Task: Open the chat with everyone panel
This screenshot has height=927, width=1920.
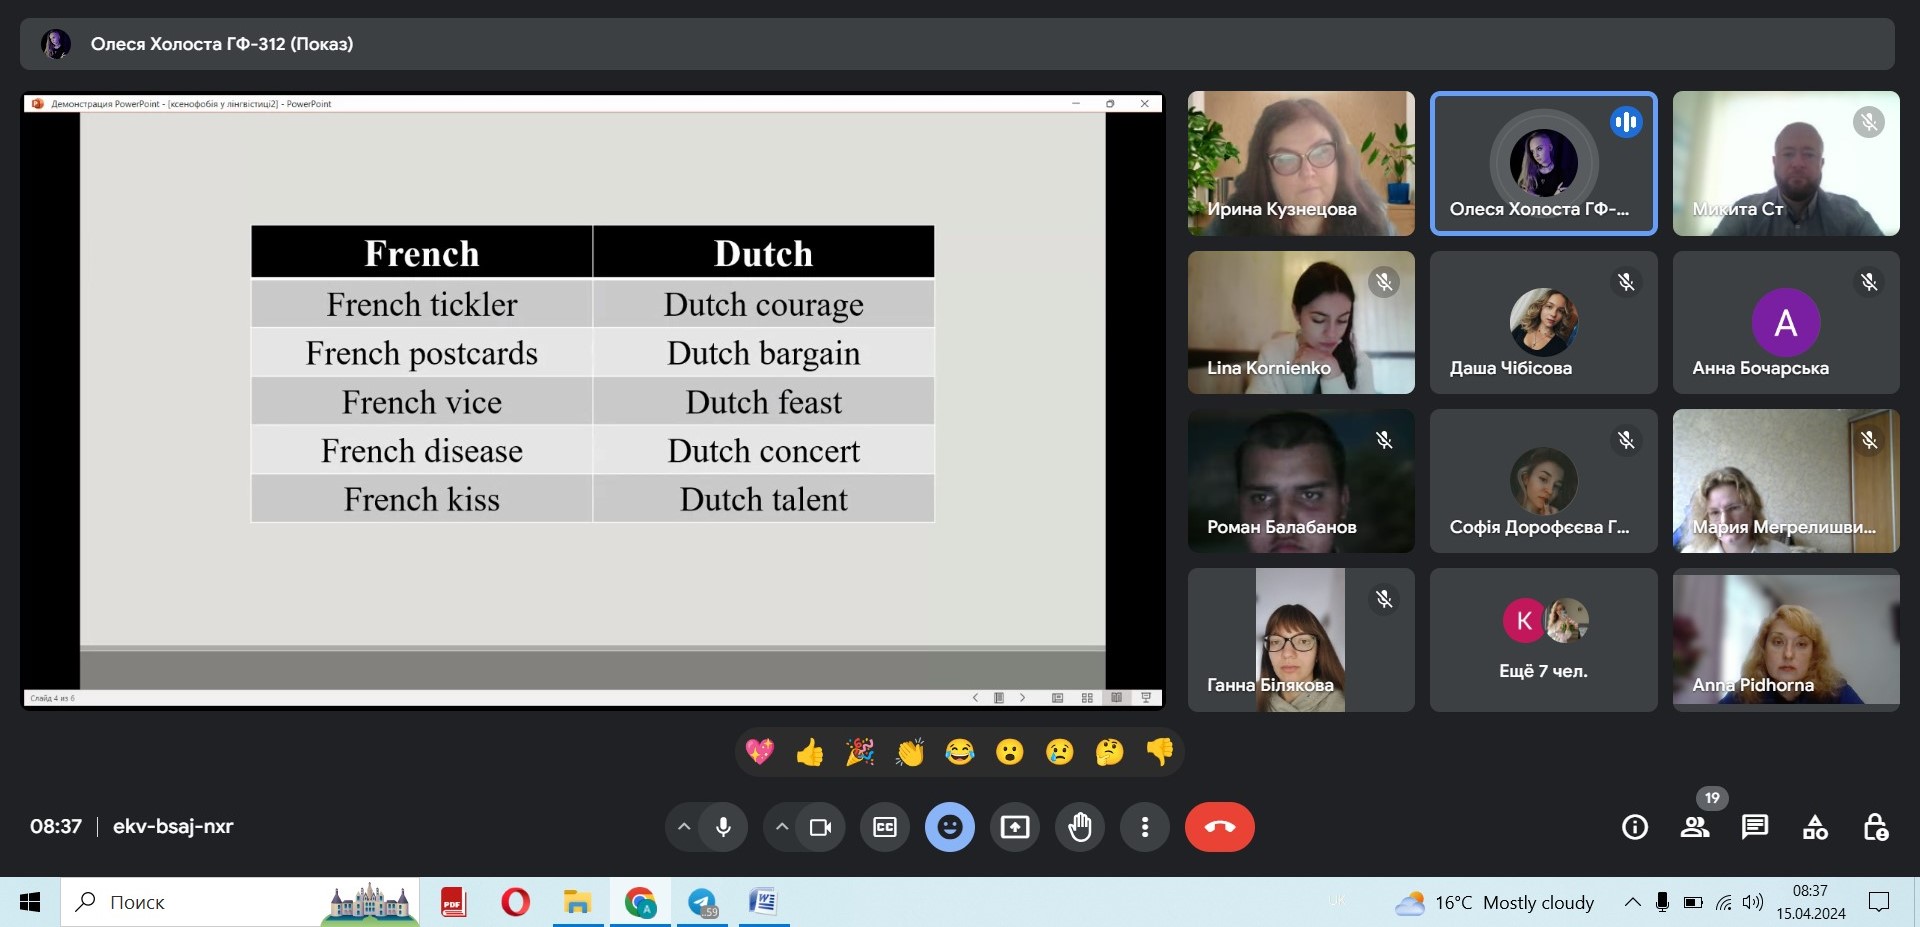Action: 1754,827
